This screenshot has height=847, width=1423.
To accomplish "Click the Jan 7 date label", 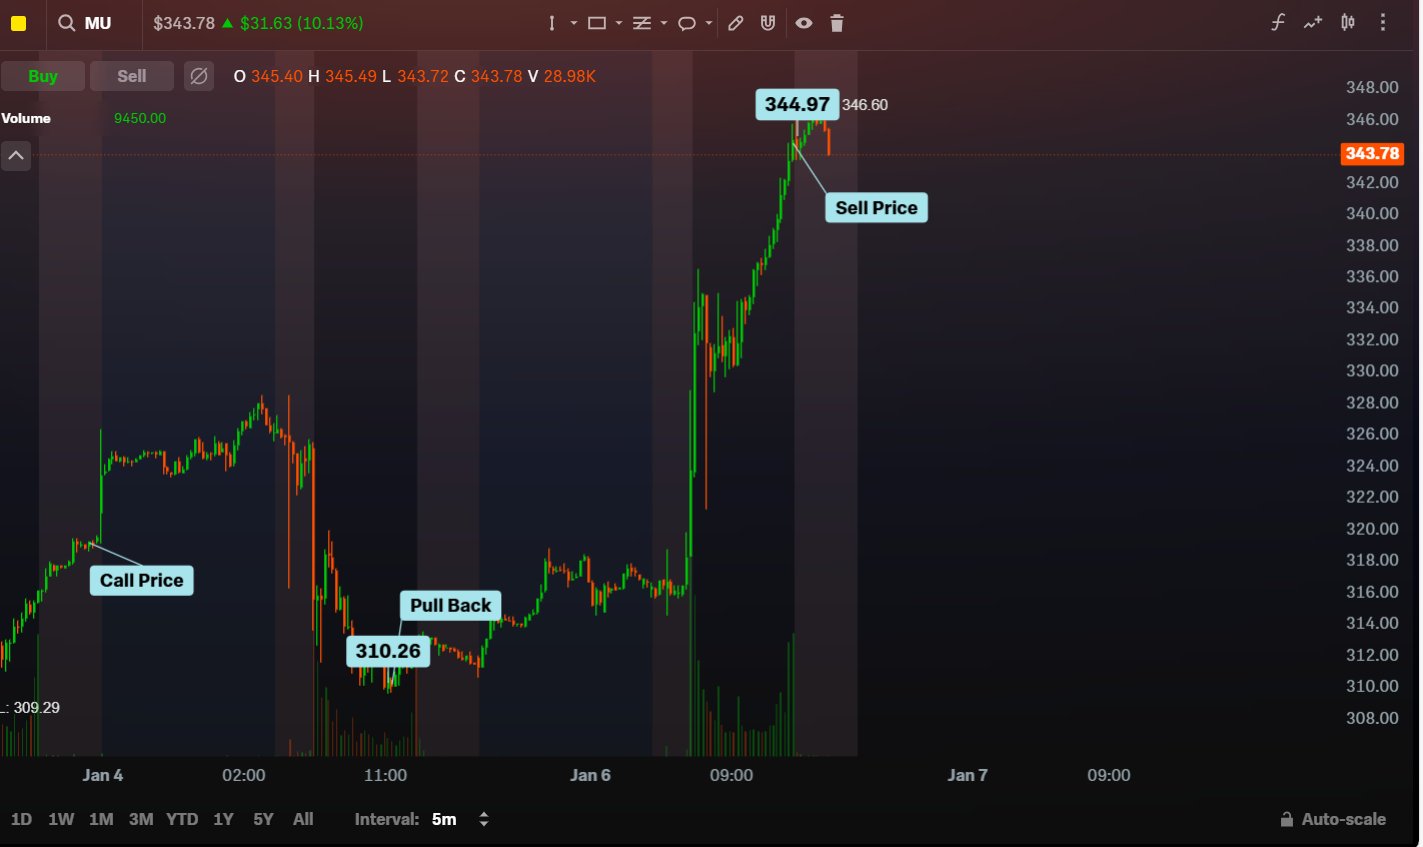I will point(967,775).
